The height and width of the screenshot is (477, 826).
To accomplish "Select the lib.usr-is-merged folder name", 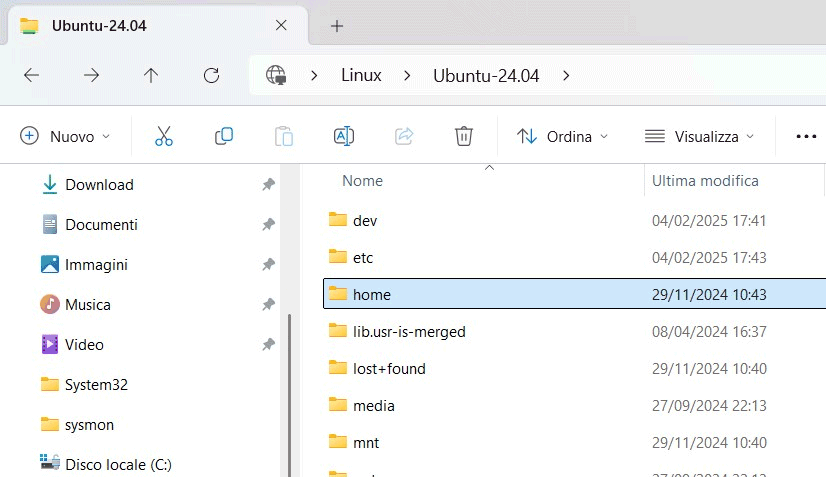I will tap(409, 332).
